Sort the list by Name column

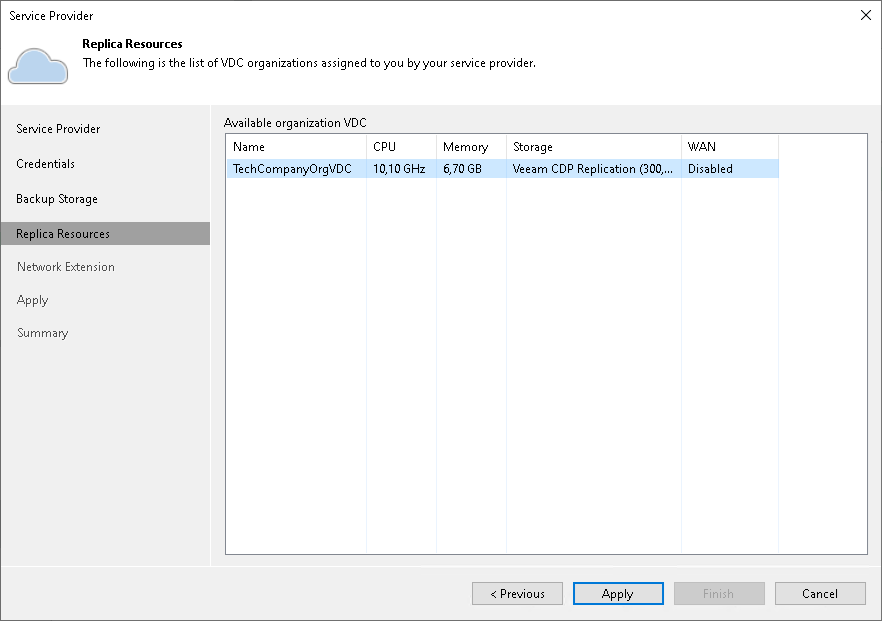coord(295,146)
